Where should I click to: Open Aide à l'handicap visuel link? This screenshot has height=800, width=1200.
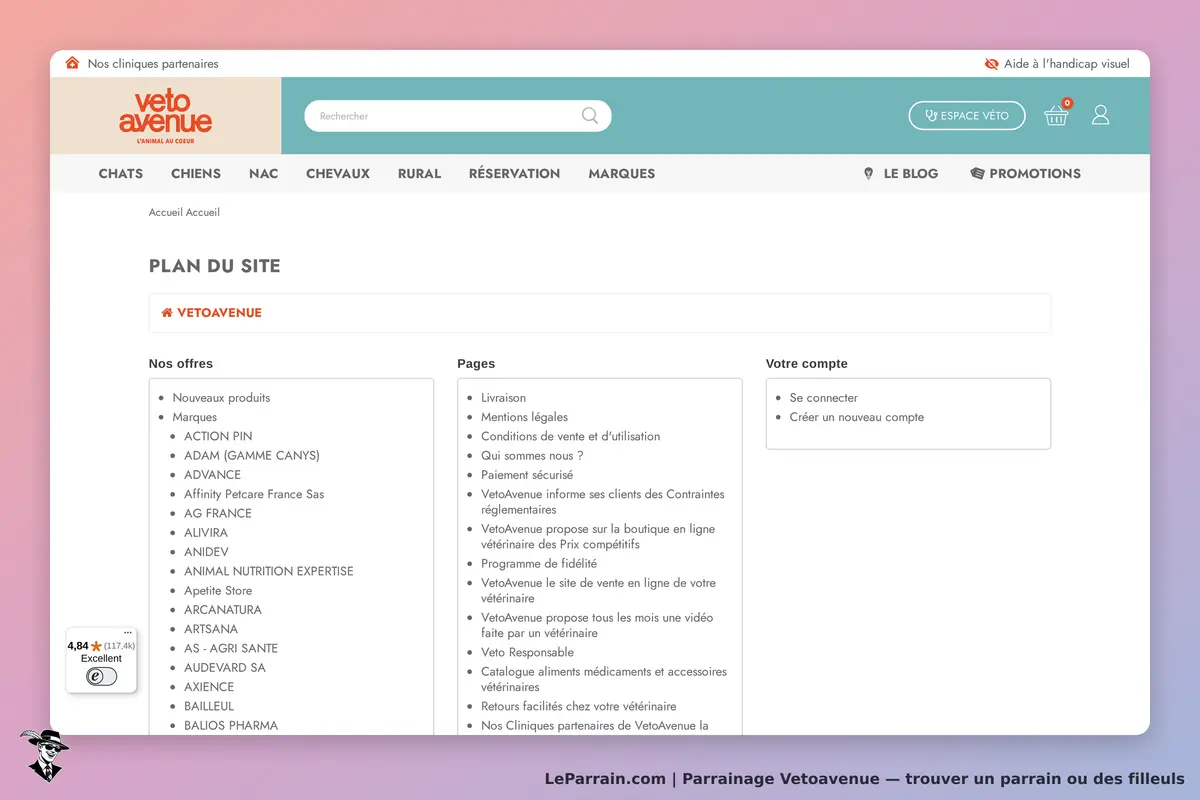[1067, 64]
